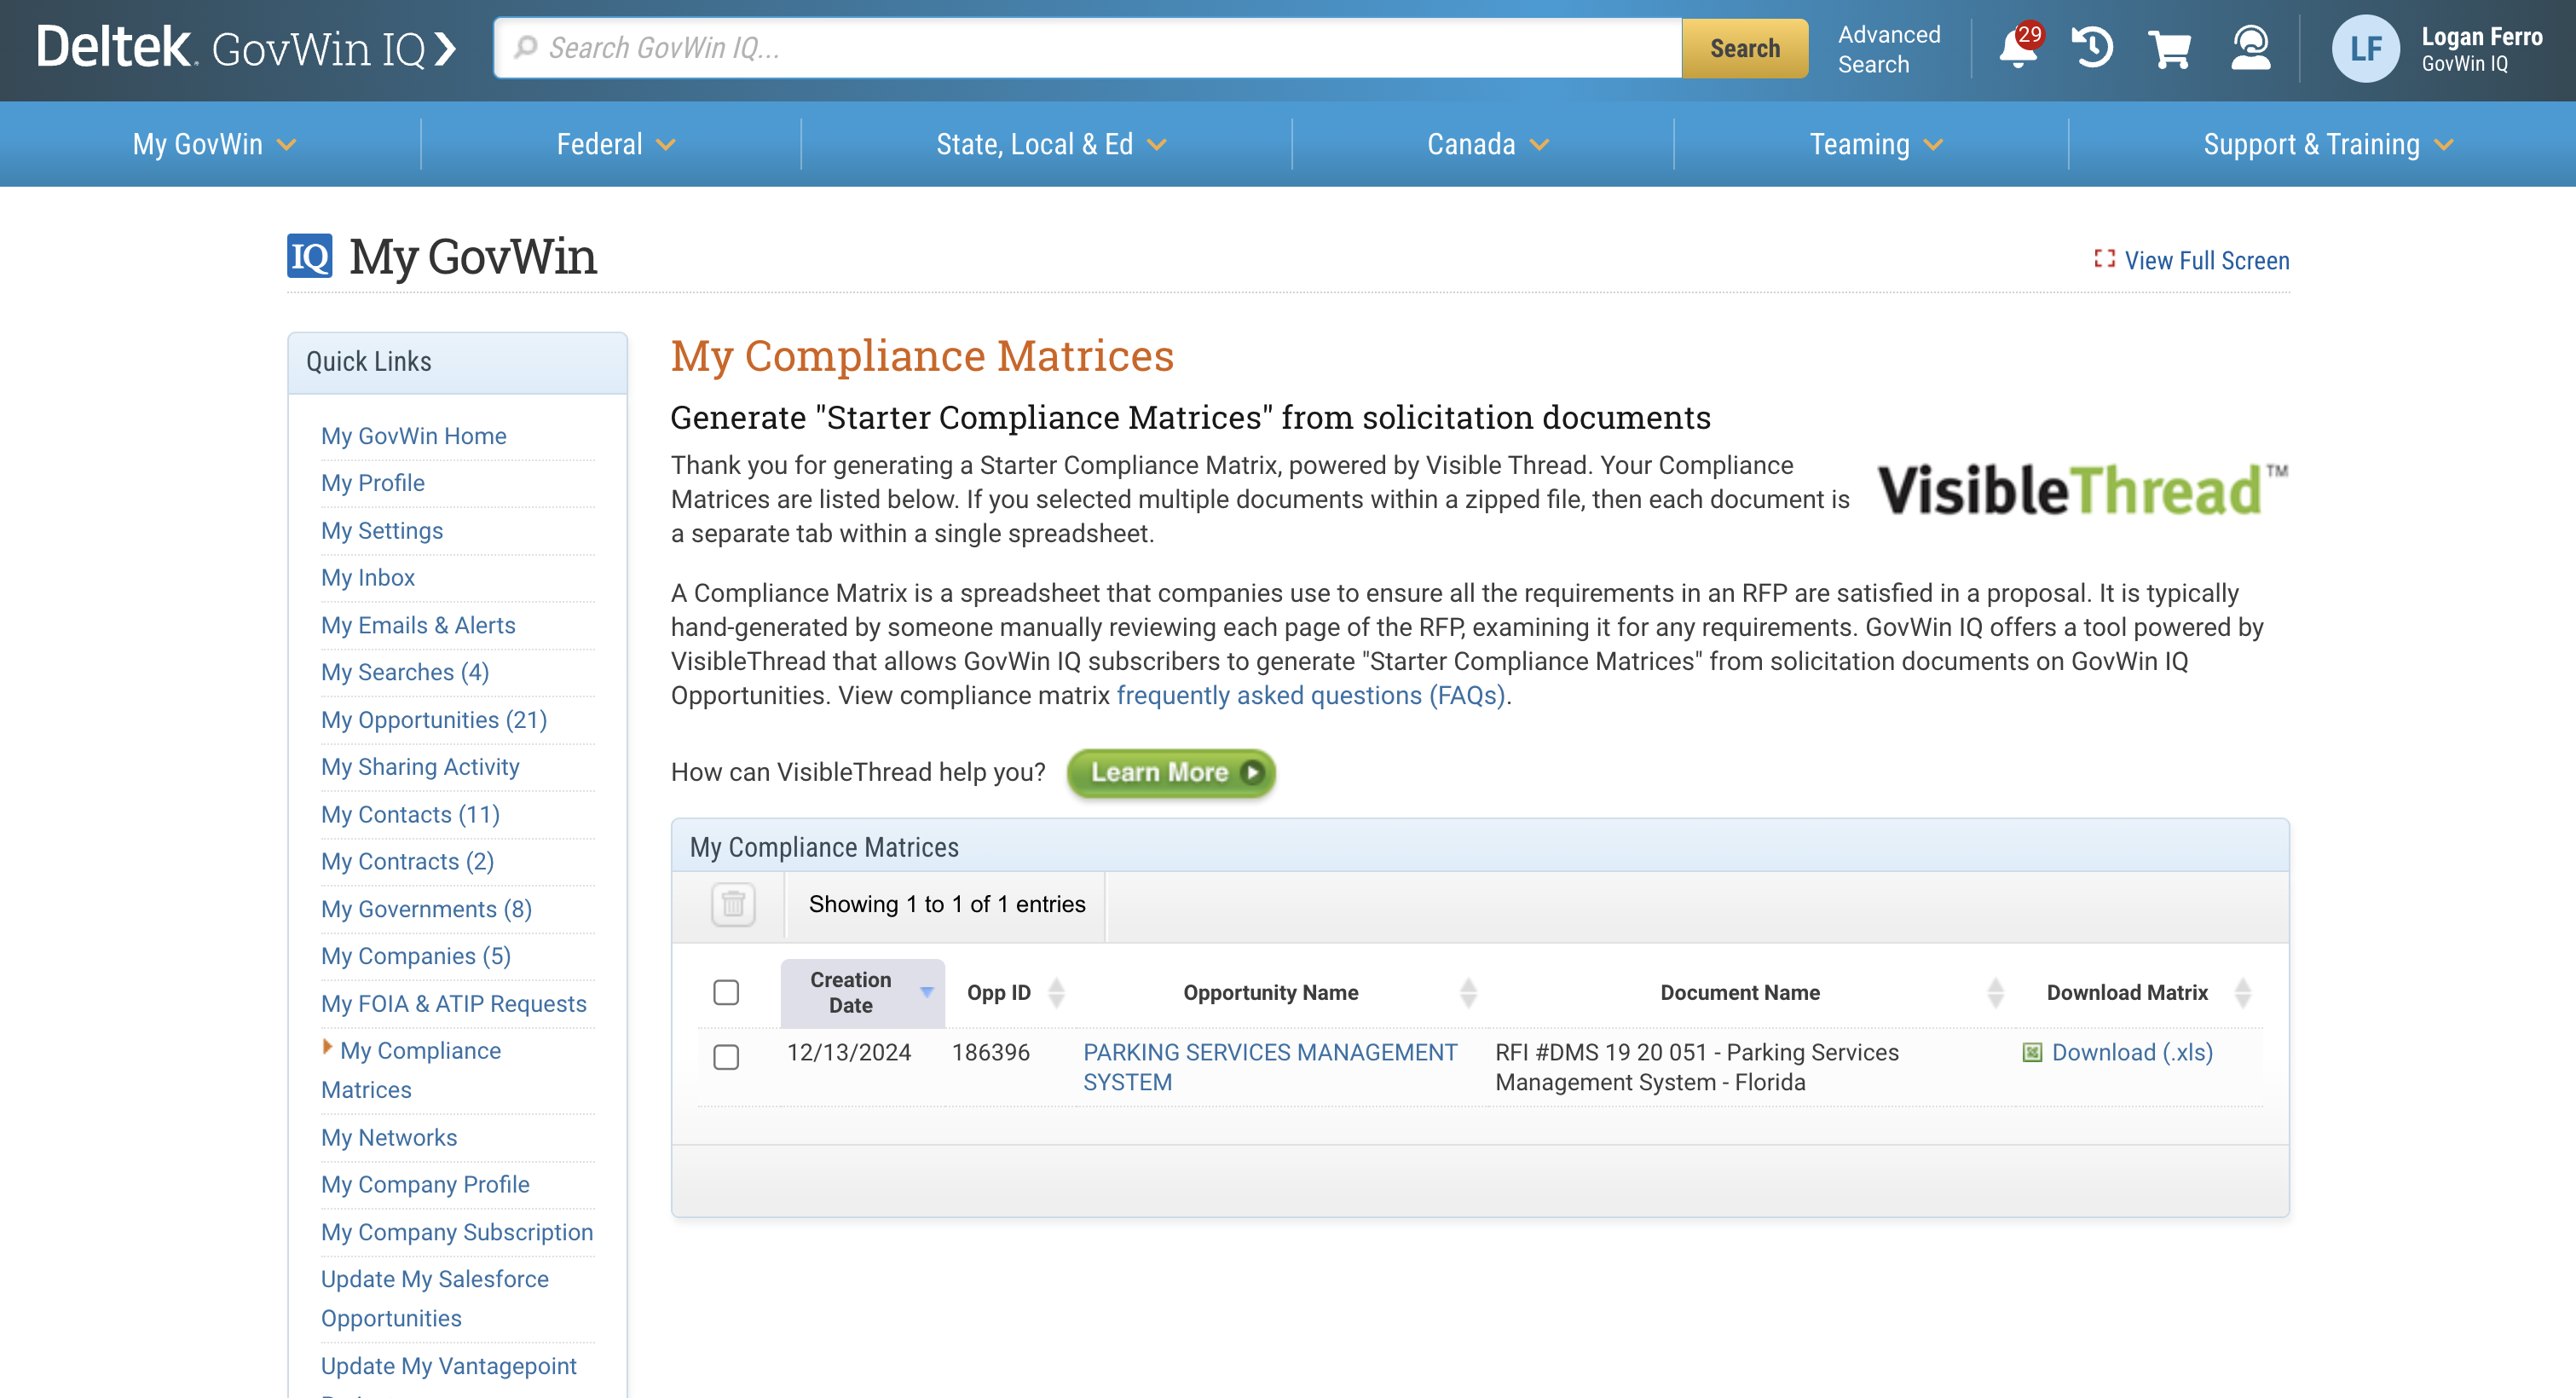Sort by the Opp ID column arrows
Image resolution: width=2576 pixels, height=1398 pixels.
[1056, 992]
